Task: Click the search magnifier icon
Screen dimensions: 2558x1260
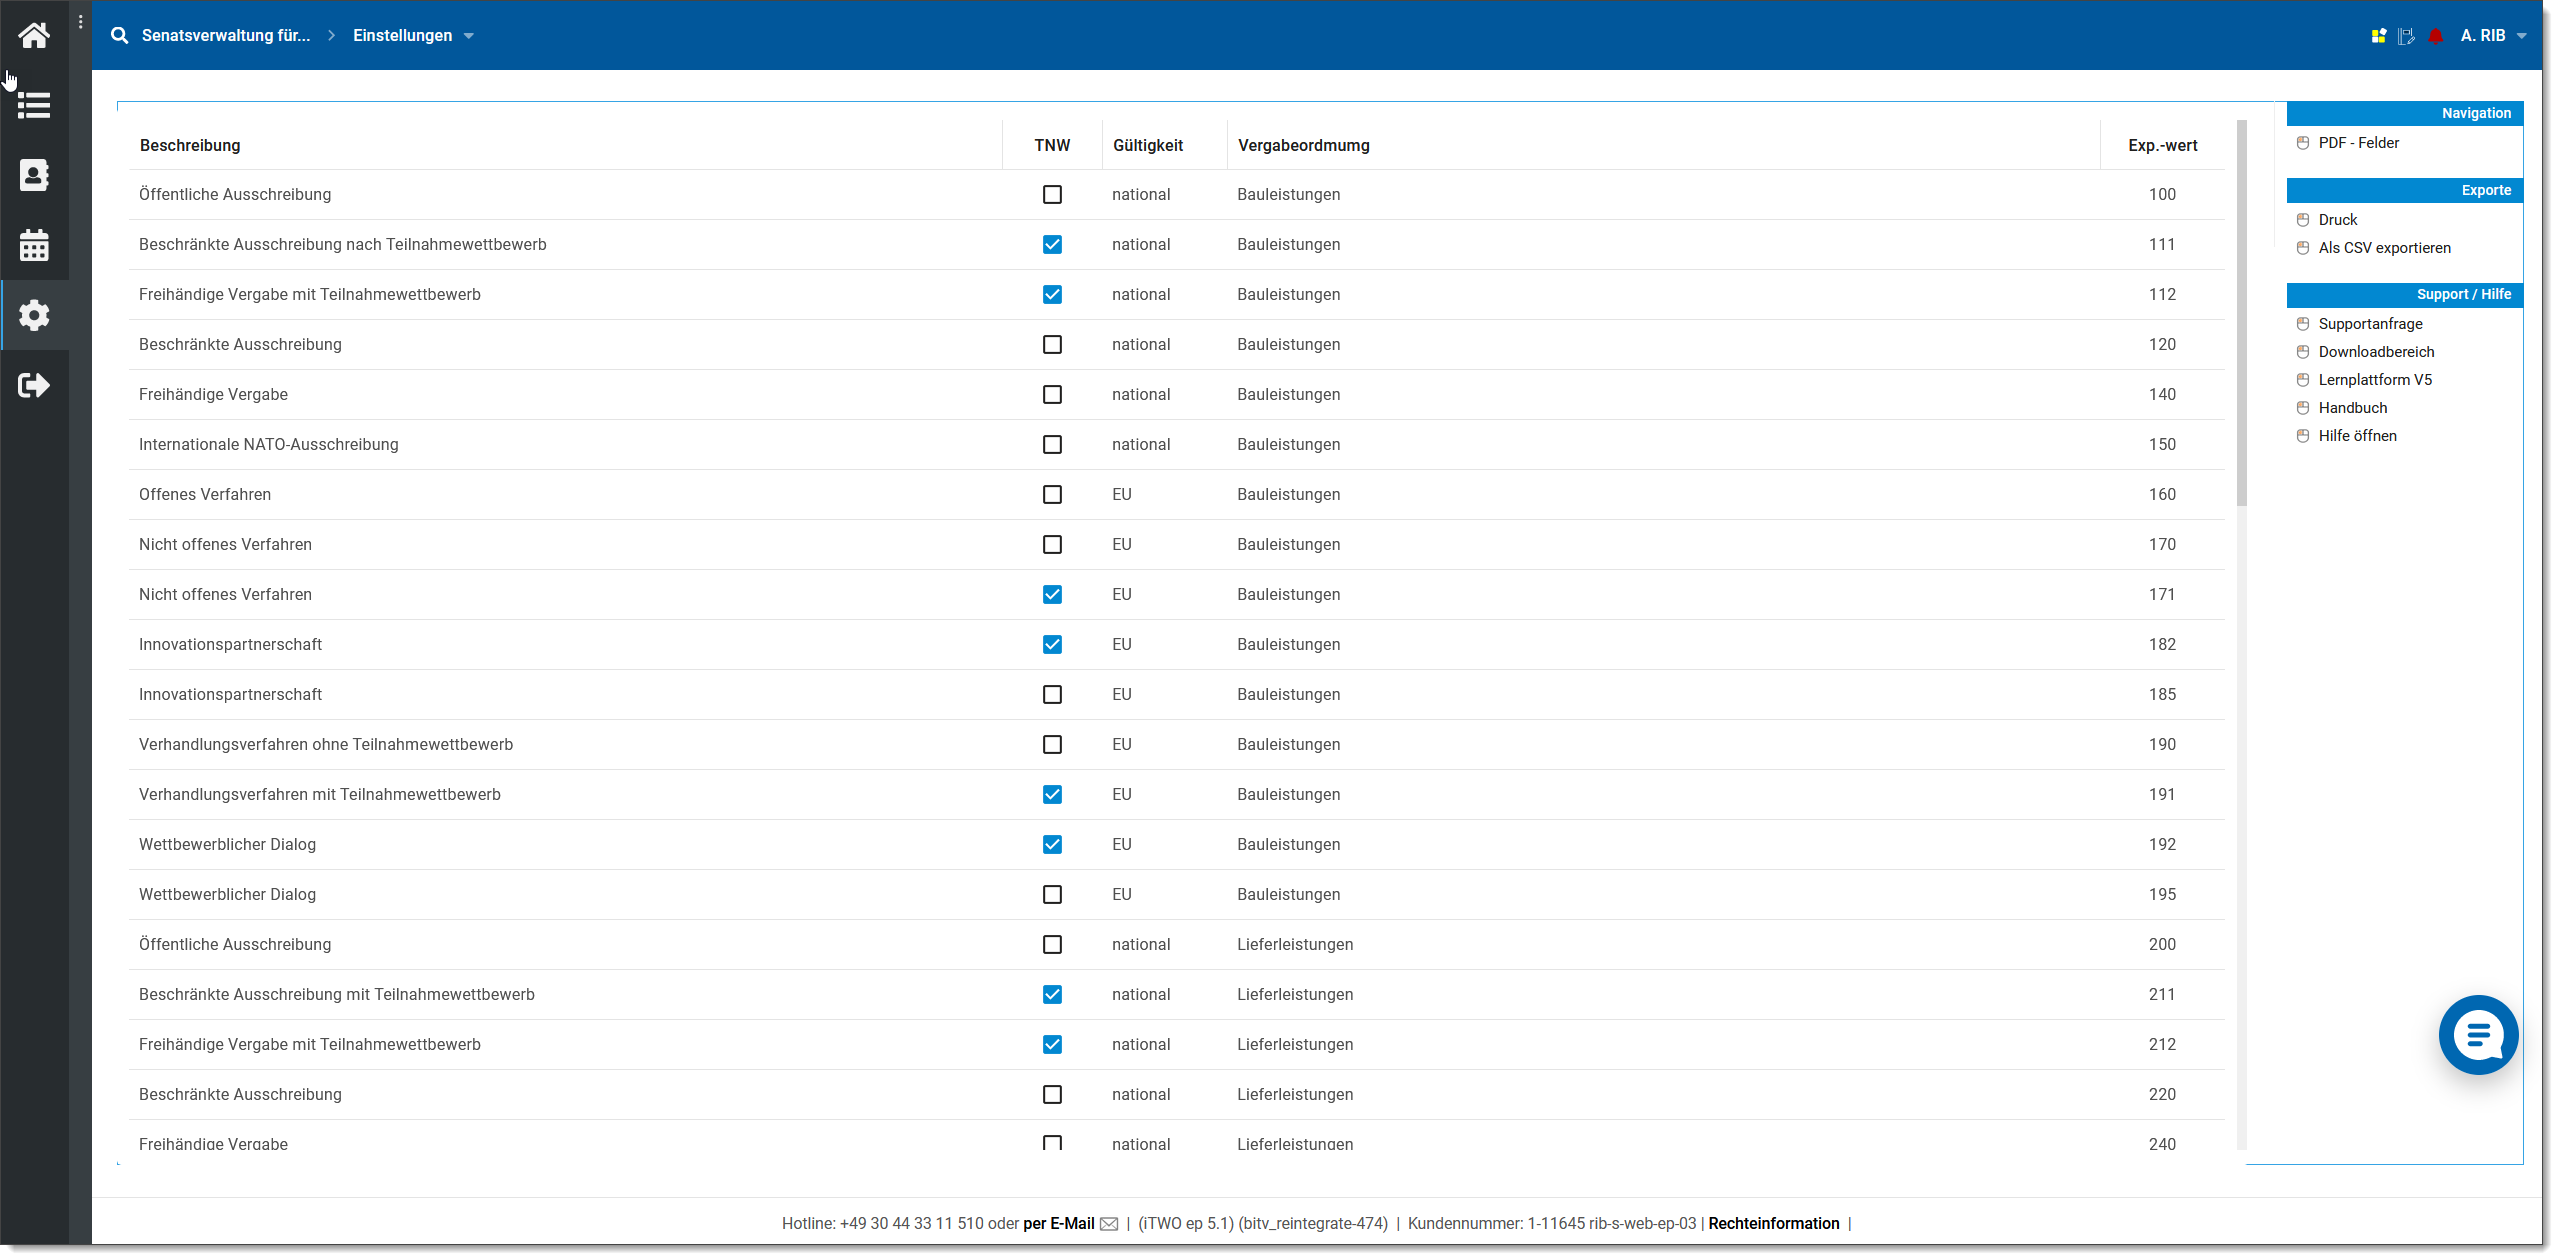Action: [x=119, y=35]
